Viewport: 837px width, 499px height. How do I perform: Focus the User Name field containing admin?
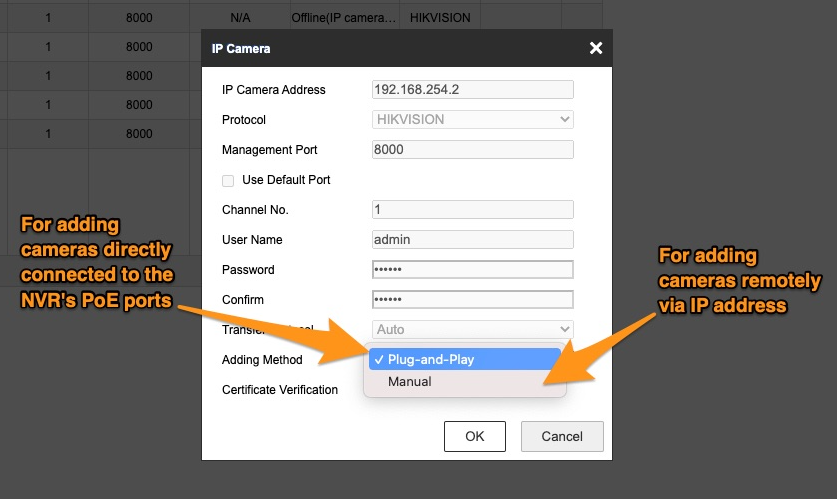click(472, 239)
